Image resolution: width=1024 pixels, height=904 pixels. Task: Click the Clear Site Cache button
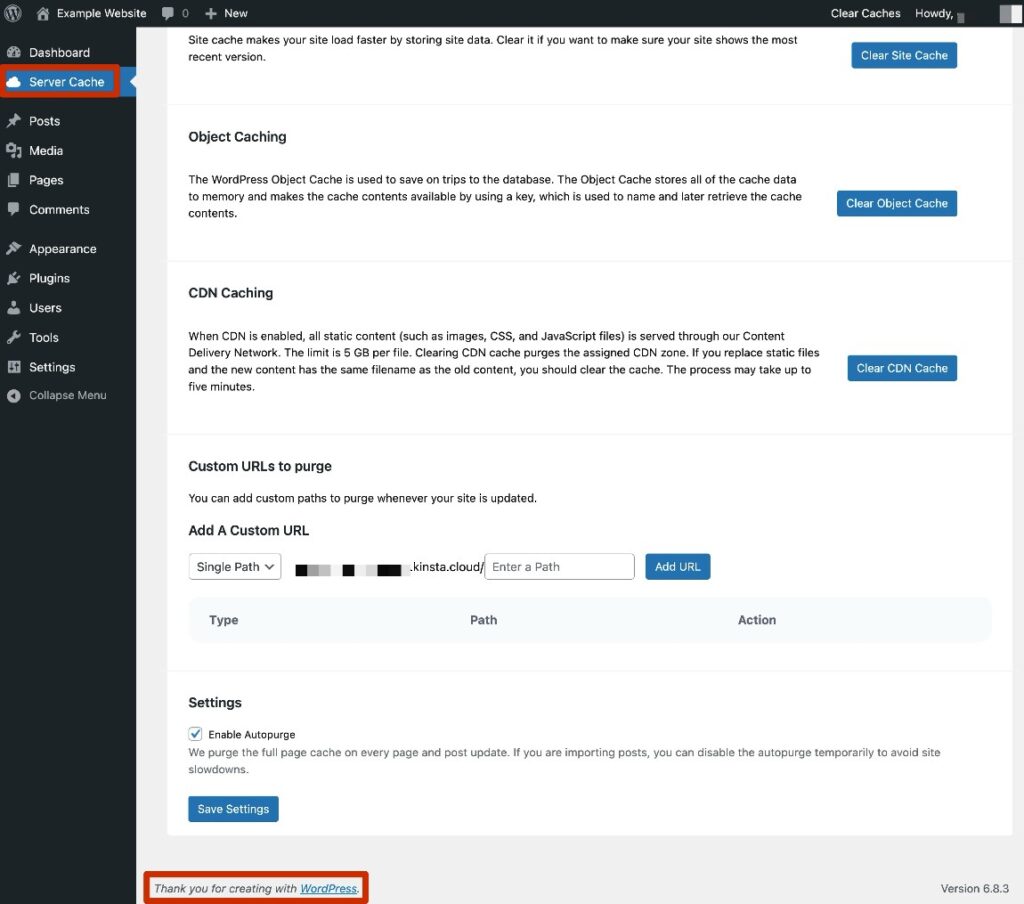[x=903, y=55]
